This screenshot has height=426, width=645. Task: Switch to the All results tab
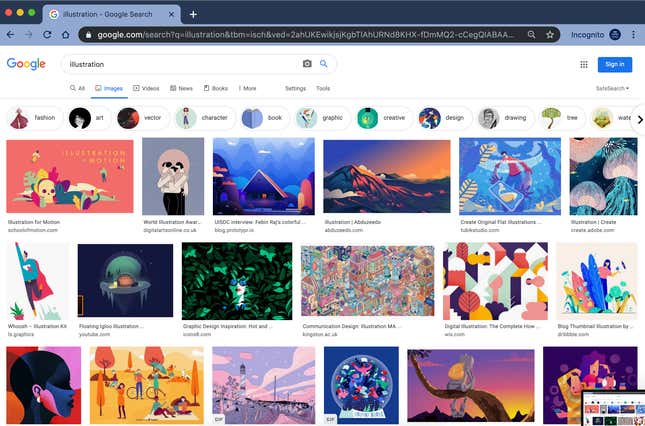point(77,88)
